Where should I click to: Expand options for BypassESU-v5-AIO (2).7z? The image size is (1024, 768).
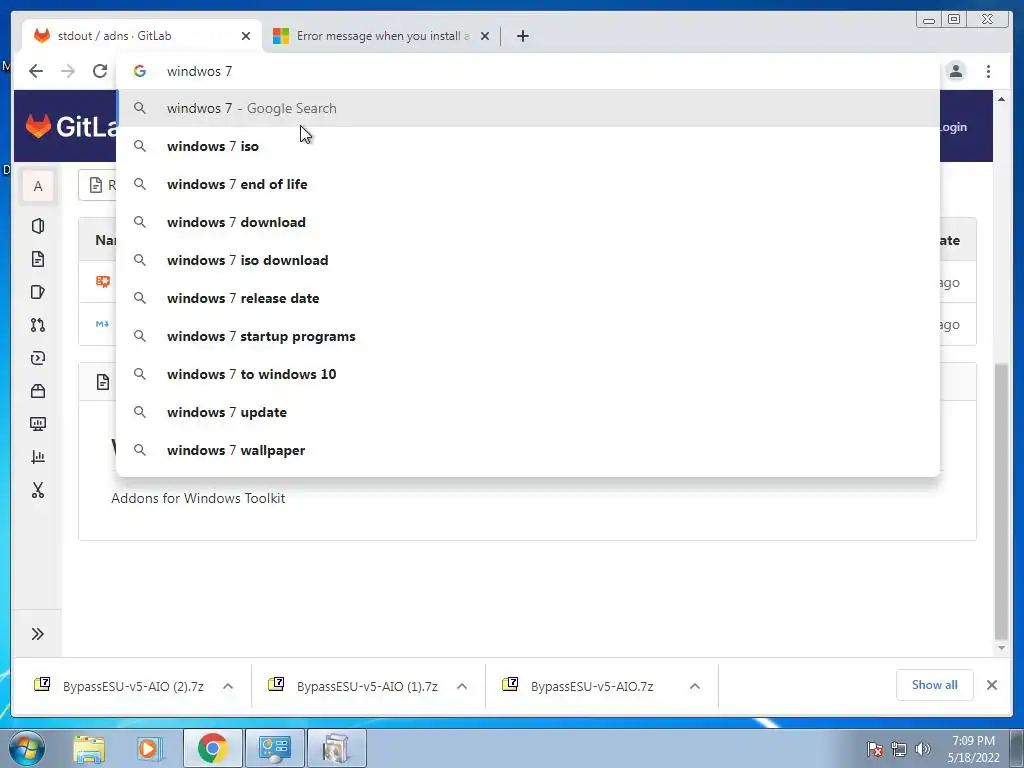point(228,686)
